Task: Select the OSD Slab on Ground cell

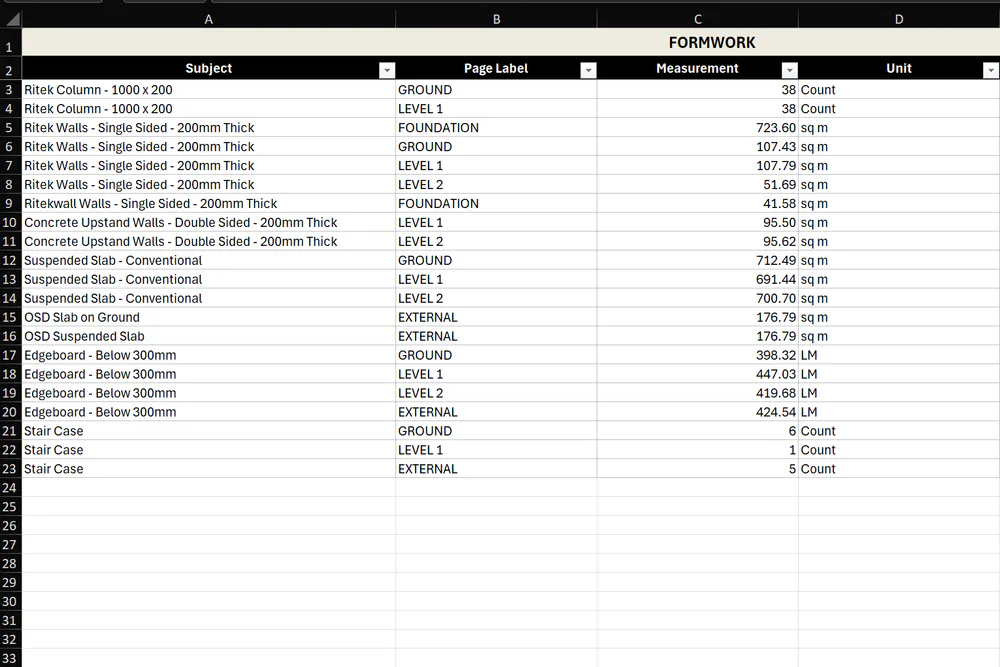Action: pos(209,318)
